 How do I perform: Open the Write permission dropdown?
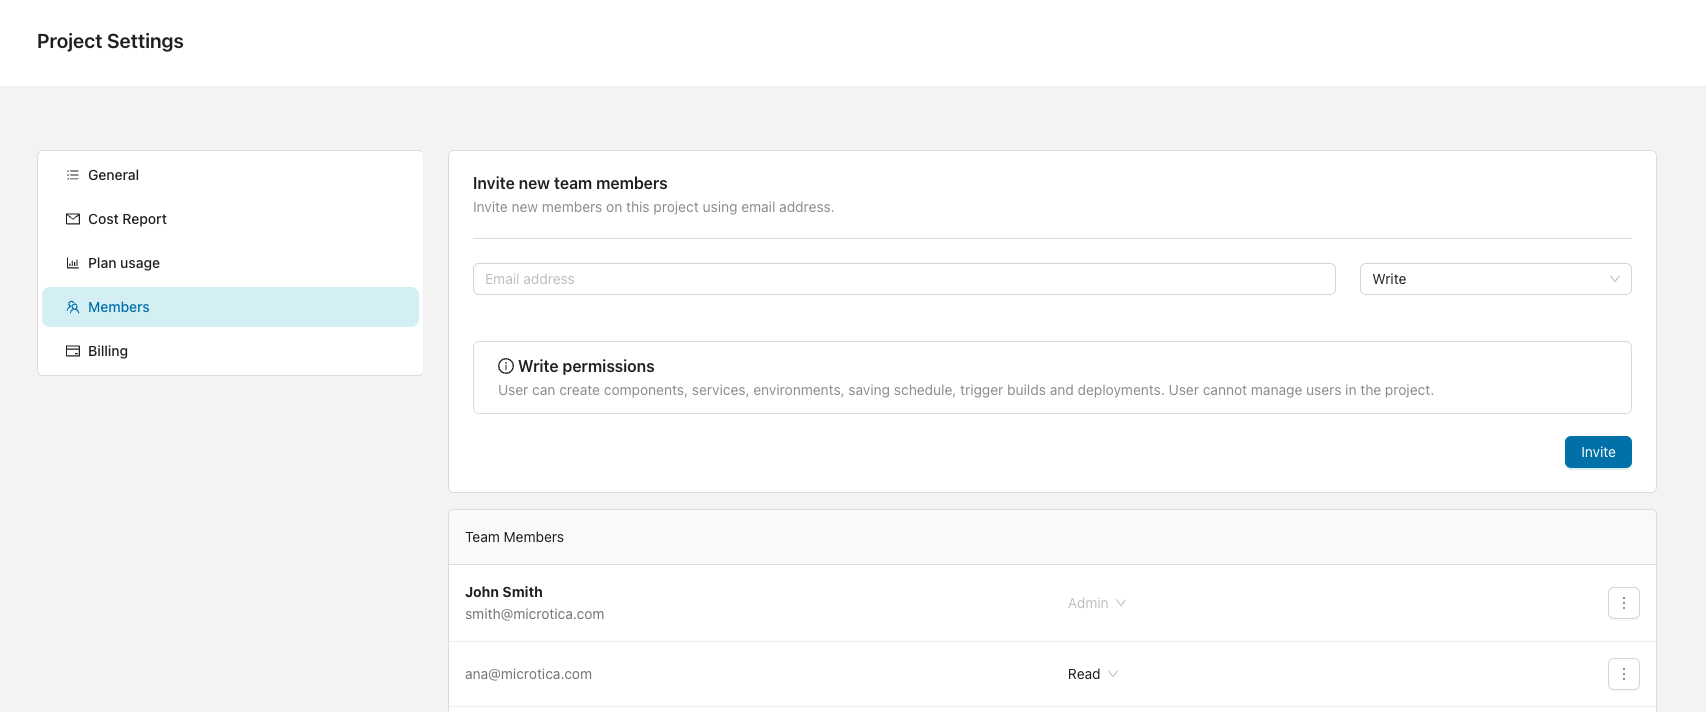pos(1495,279)
